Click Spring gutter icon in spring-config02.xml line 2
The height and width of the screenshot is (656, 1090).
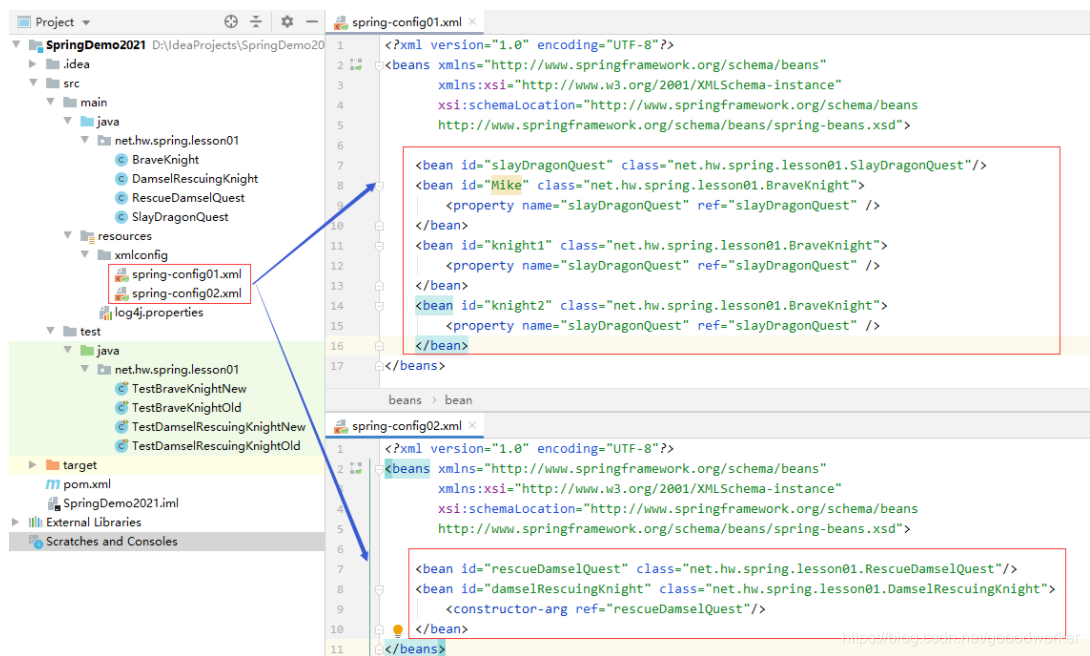356,468
